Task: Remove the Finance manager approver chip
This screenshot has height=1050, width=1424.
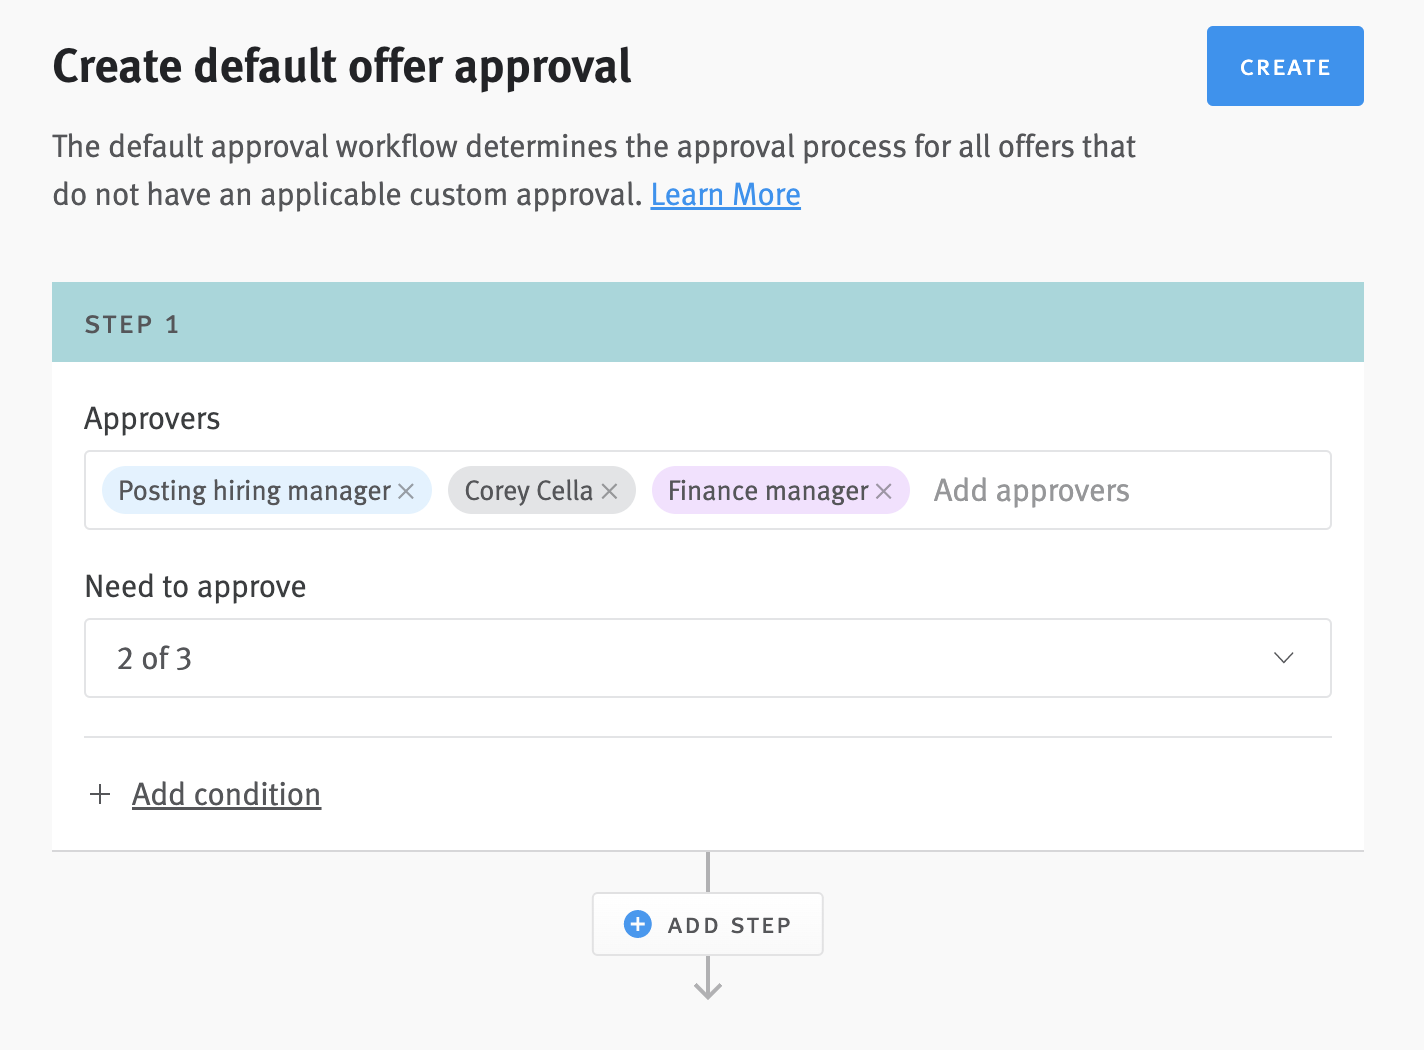Action: pyautogui.click(x=883, y=491)
